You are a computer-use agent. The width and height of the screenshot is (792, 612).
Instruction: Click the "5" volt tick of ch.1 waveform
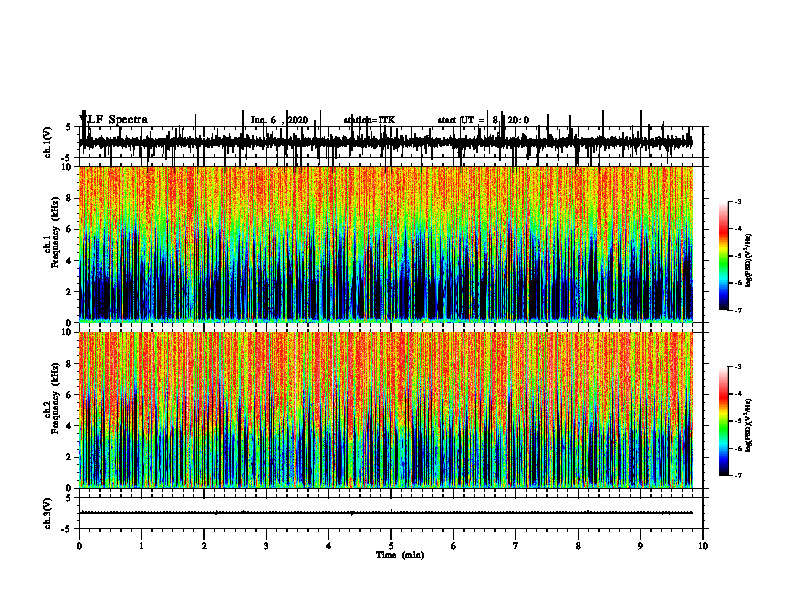68,128
